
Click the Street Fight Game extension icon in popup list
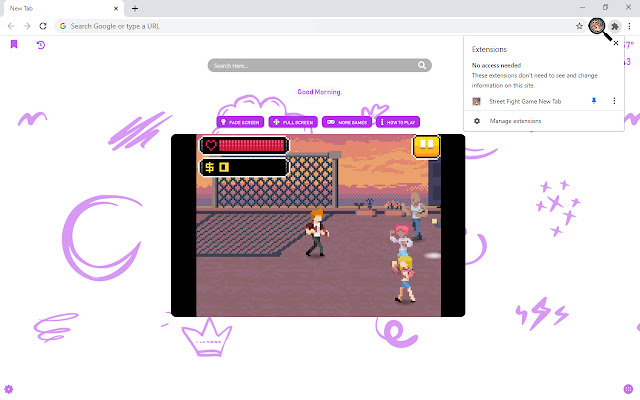tap(476, 101)
